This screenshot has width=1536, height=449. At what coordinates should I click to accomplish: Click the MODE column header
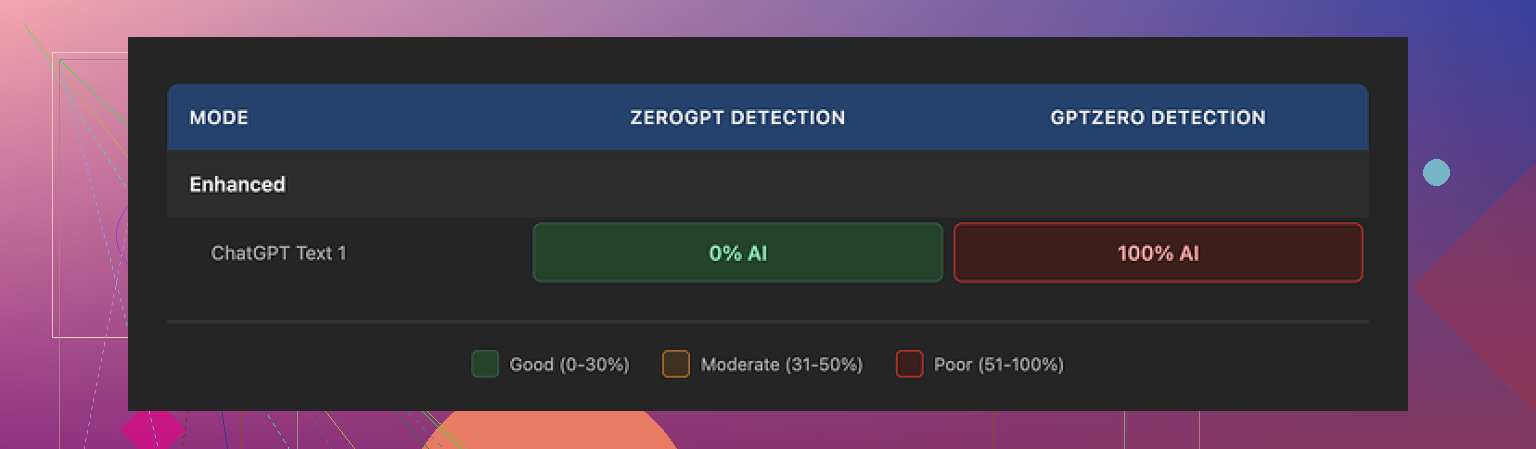coord(219,118)
